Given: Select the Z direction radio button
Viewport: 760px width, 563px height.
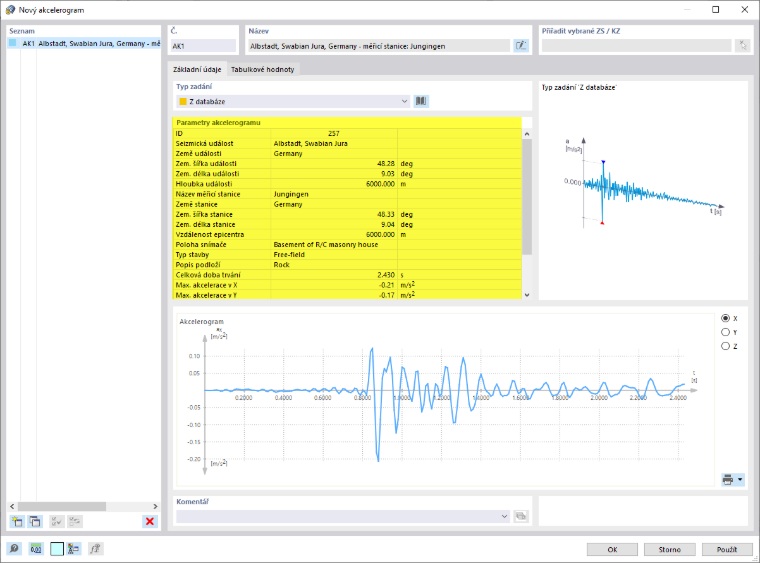Looking at the screenshot, I should [726, 346].
